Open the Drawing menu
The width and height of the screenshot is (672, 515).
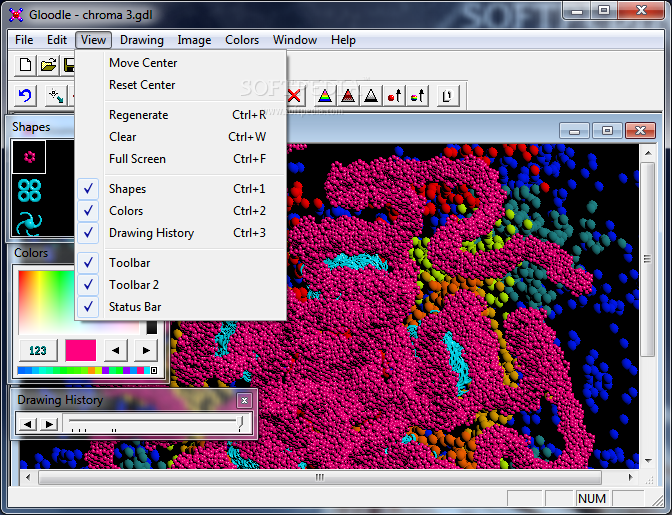click(142, 40)
